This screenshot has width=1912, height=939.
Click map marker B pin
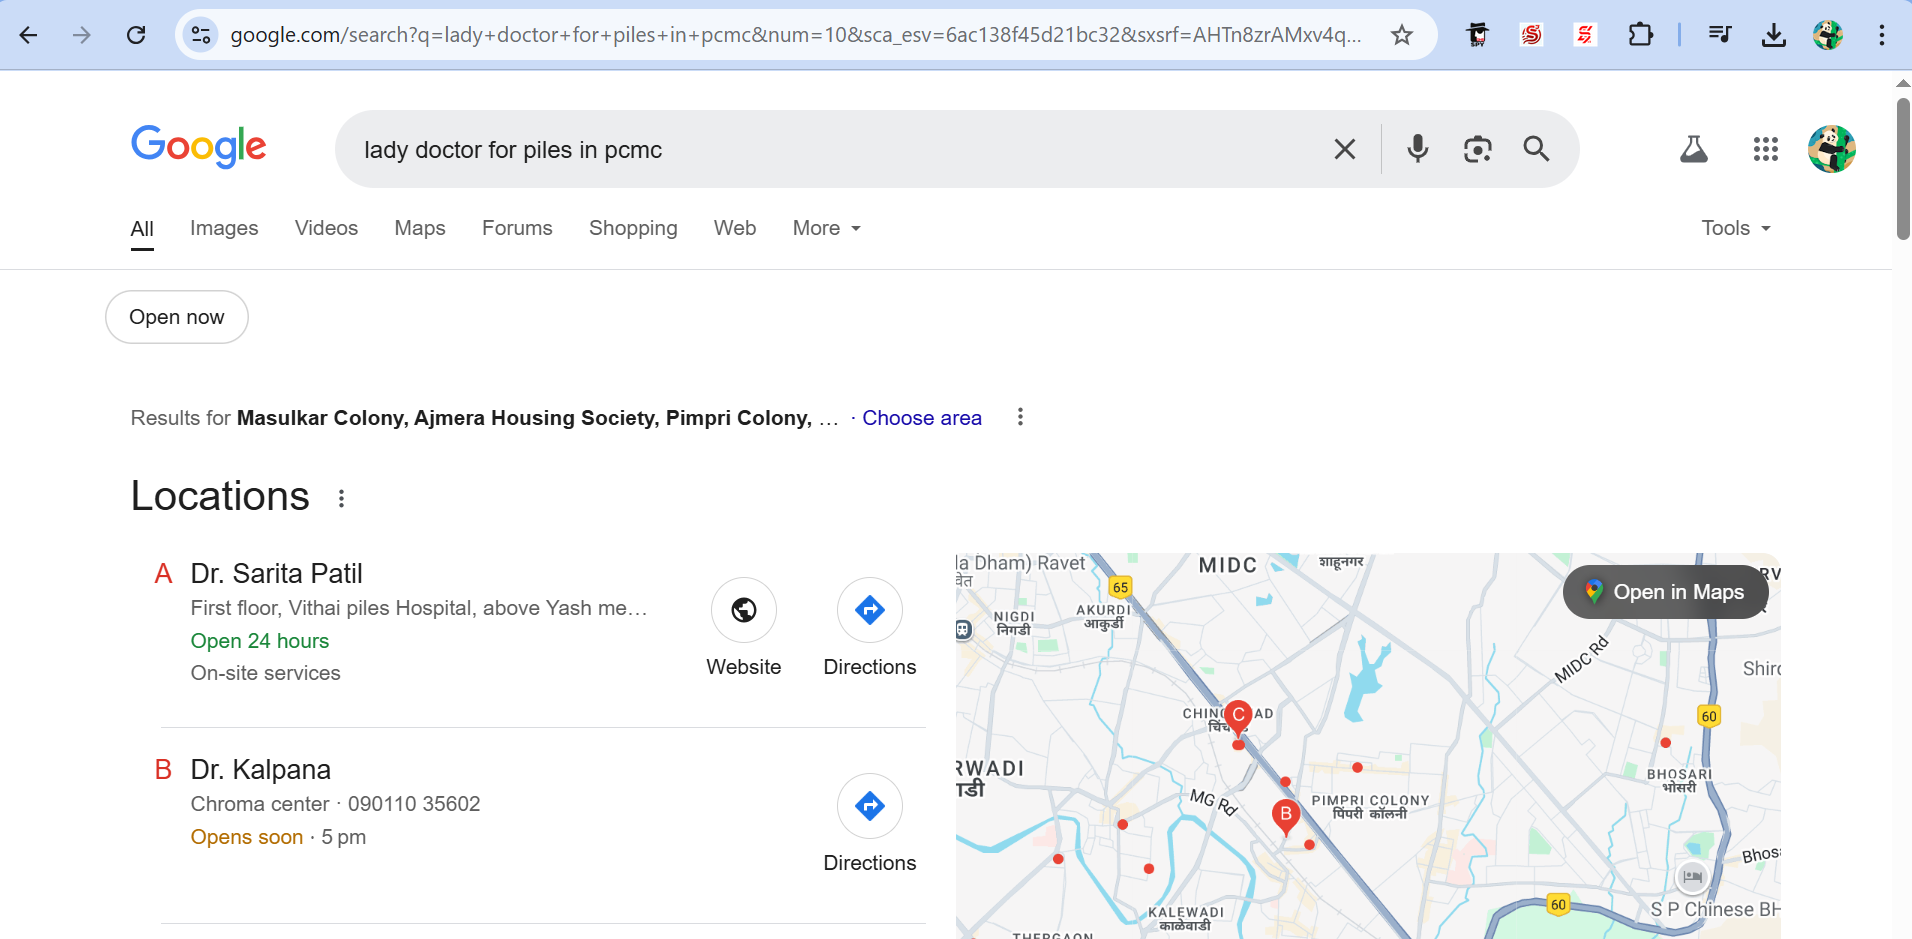point(1286,815)
